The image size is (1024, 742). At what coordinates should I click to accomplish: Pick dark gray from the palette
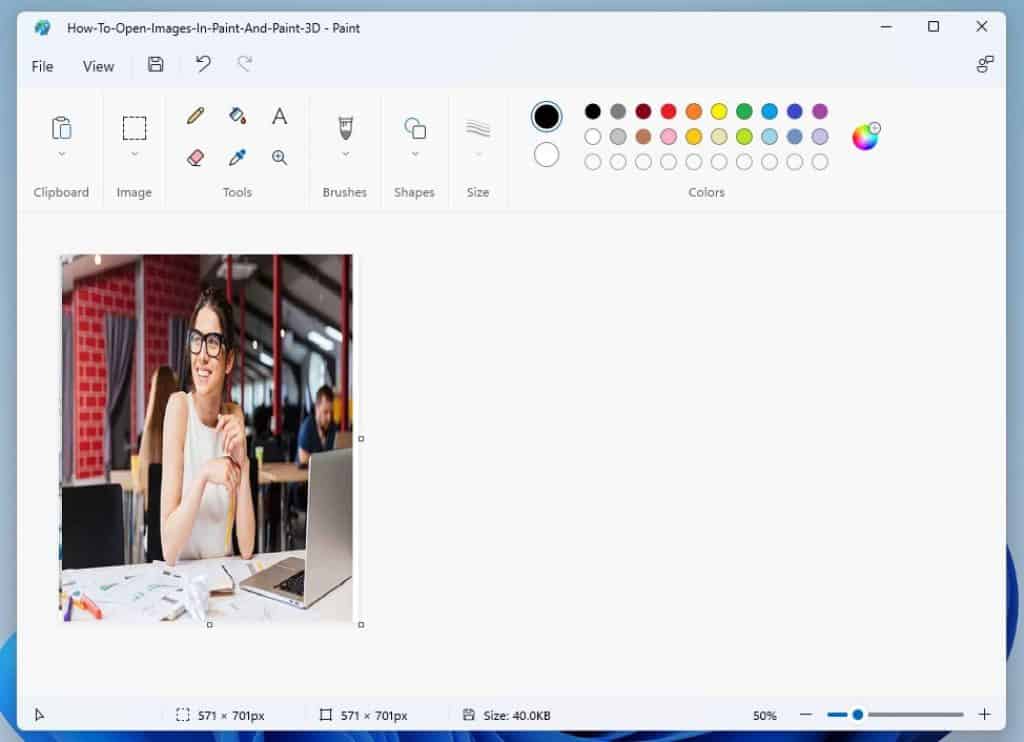[x=618, y=111]
